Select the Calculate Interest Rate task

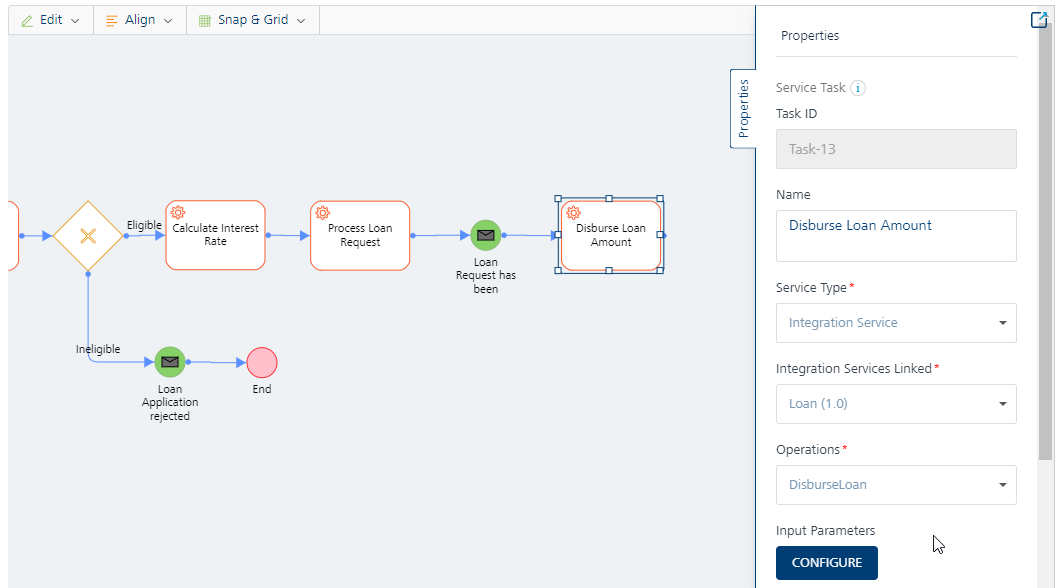(x=215, y=235)
